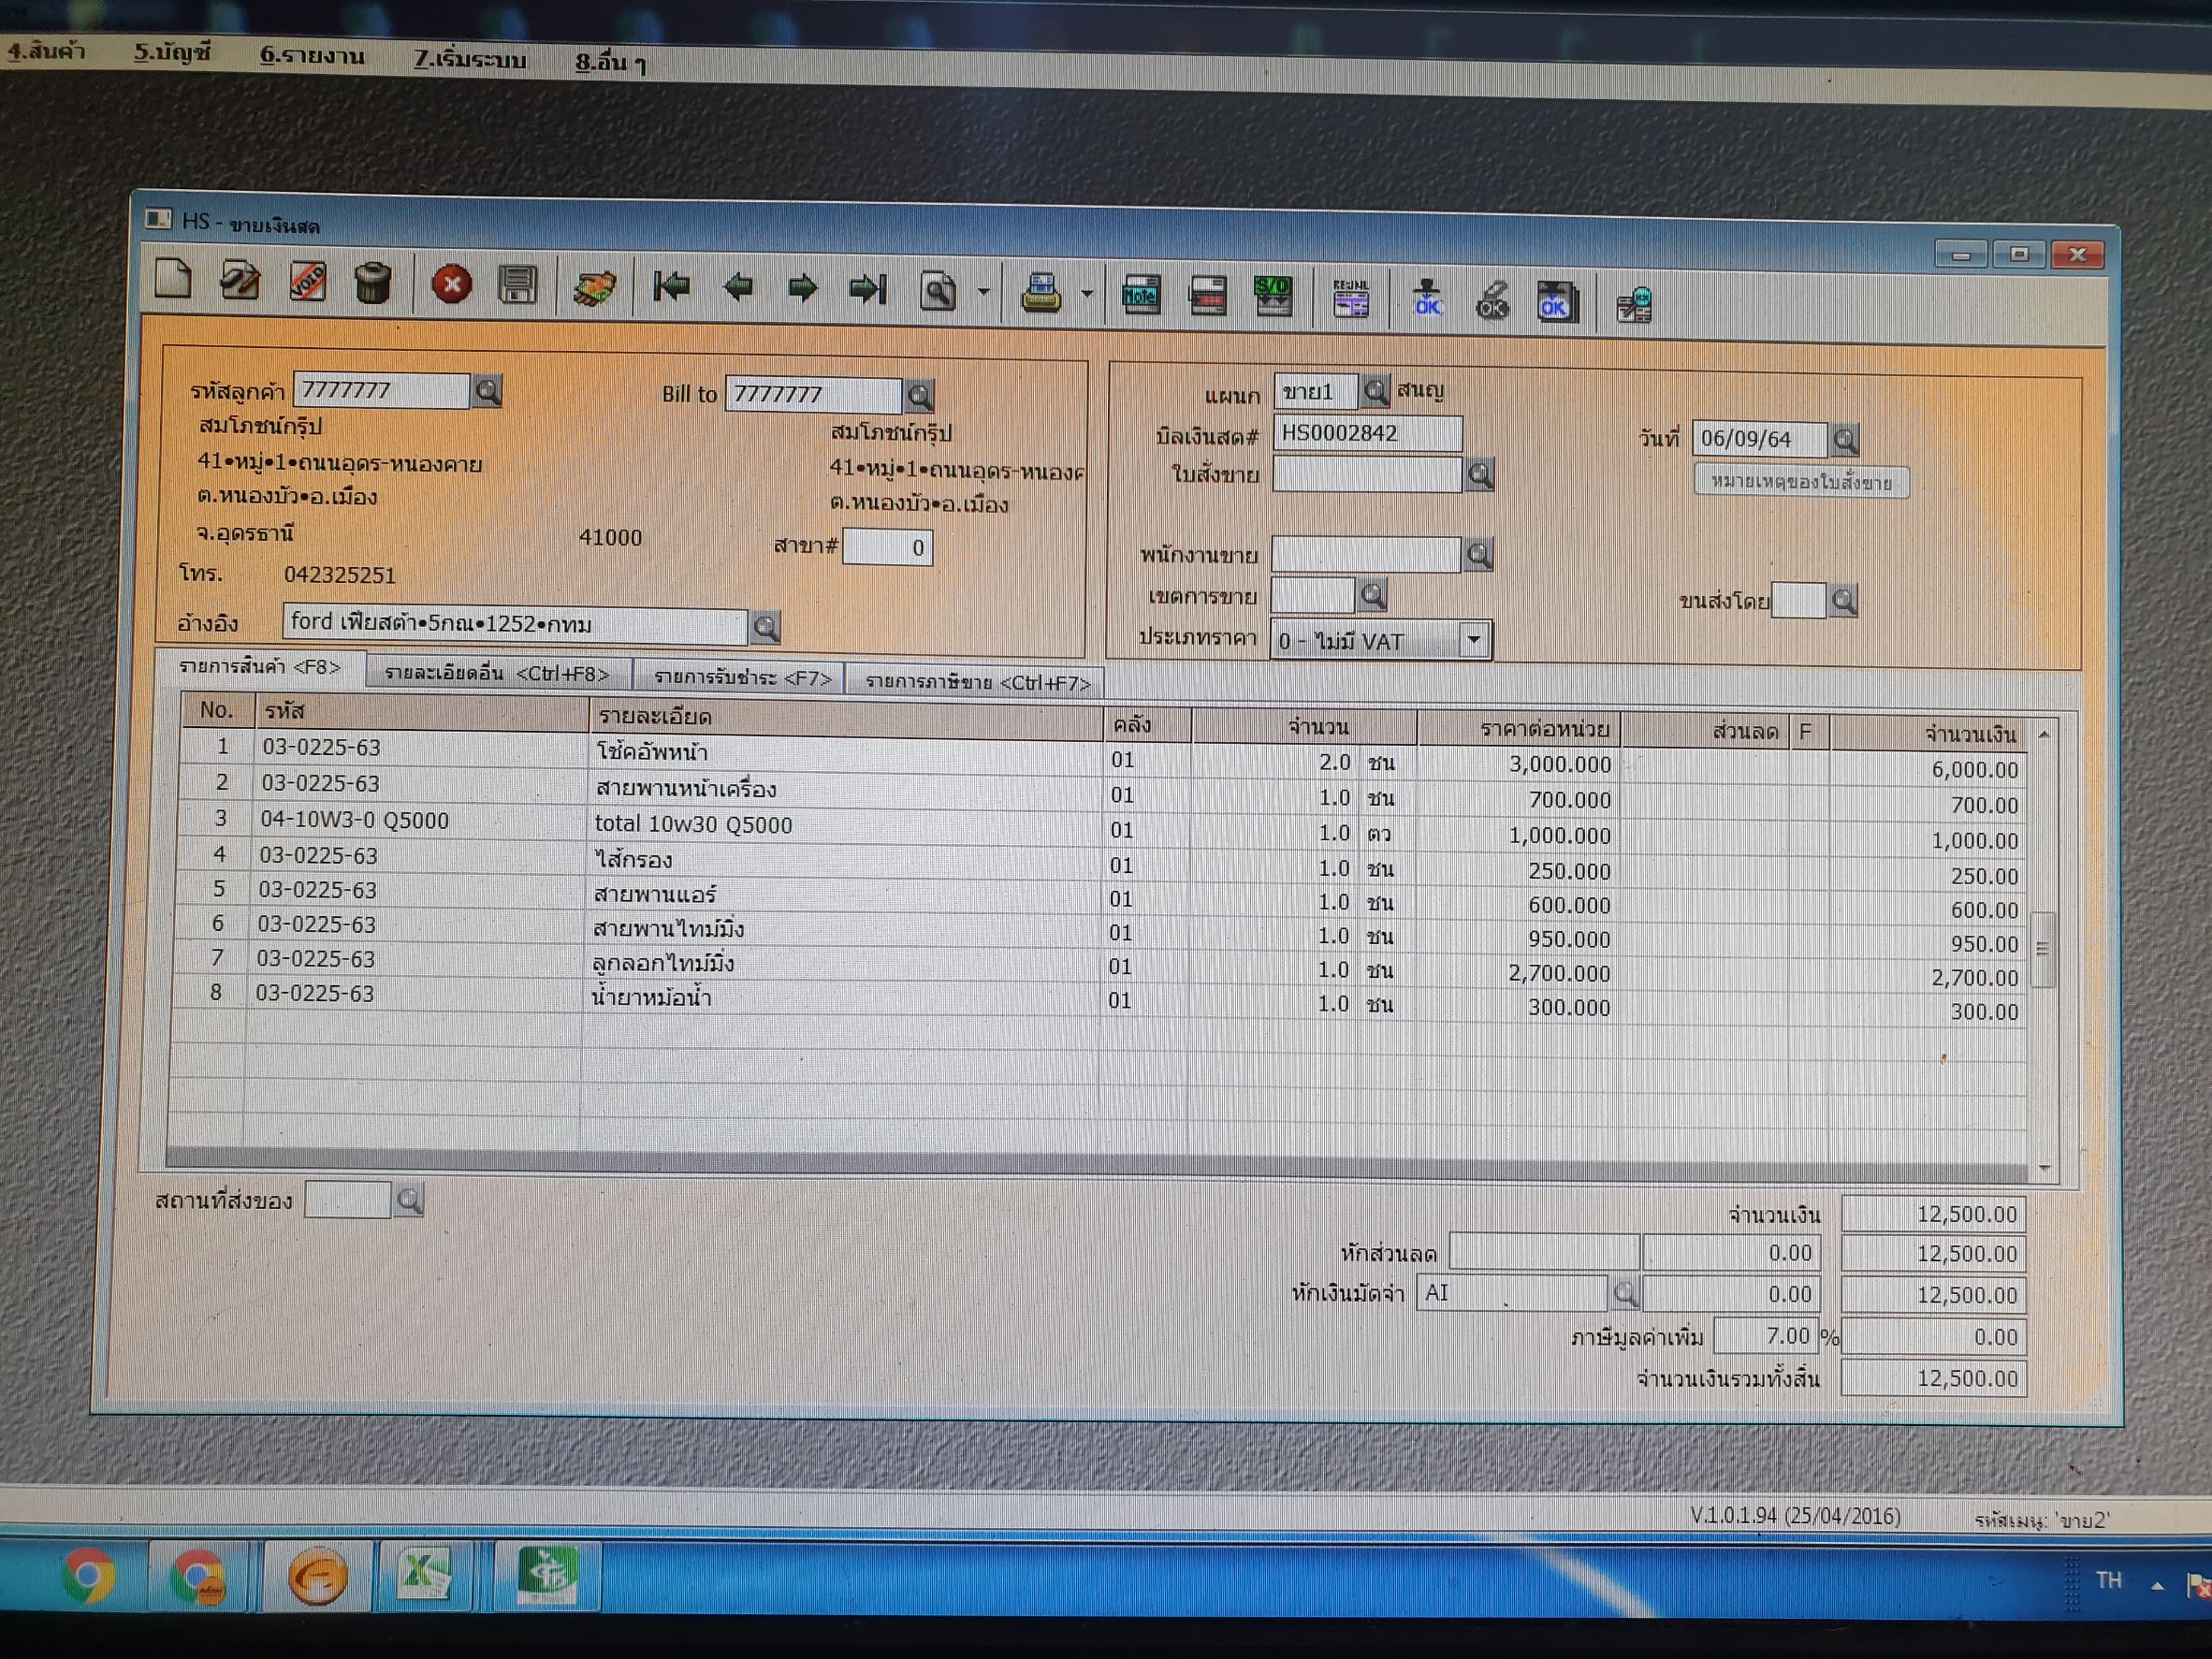This screenshot has height=1659, width=2212.
Task: Click the บิลเงินสด# field HS0002842
Action: tap(1367, 433)
